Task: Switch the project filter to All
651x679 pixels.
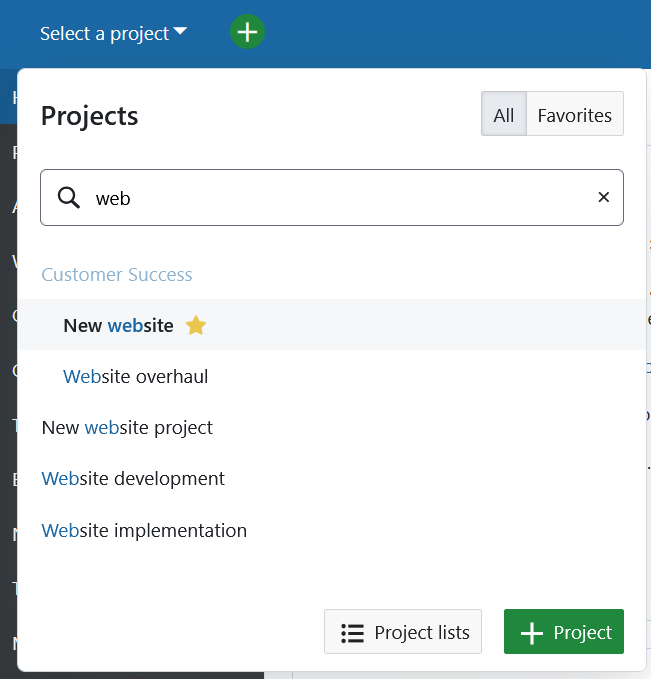Action: click(503, 115)
